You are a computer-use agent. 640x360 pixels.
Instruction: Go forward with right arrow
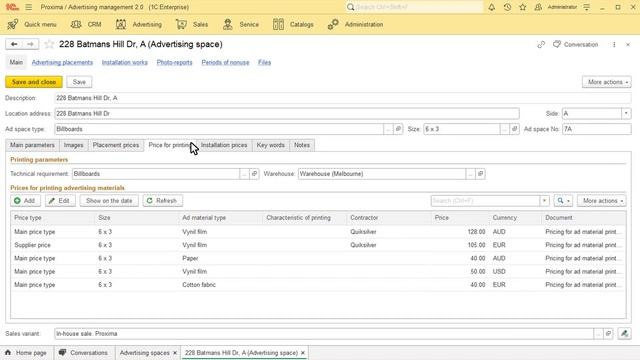click(x=31, y=44)
